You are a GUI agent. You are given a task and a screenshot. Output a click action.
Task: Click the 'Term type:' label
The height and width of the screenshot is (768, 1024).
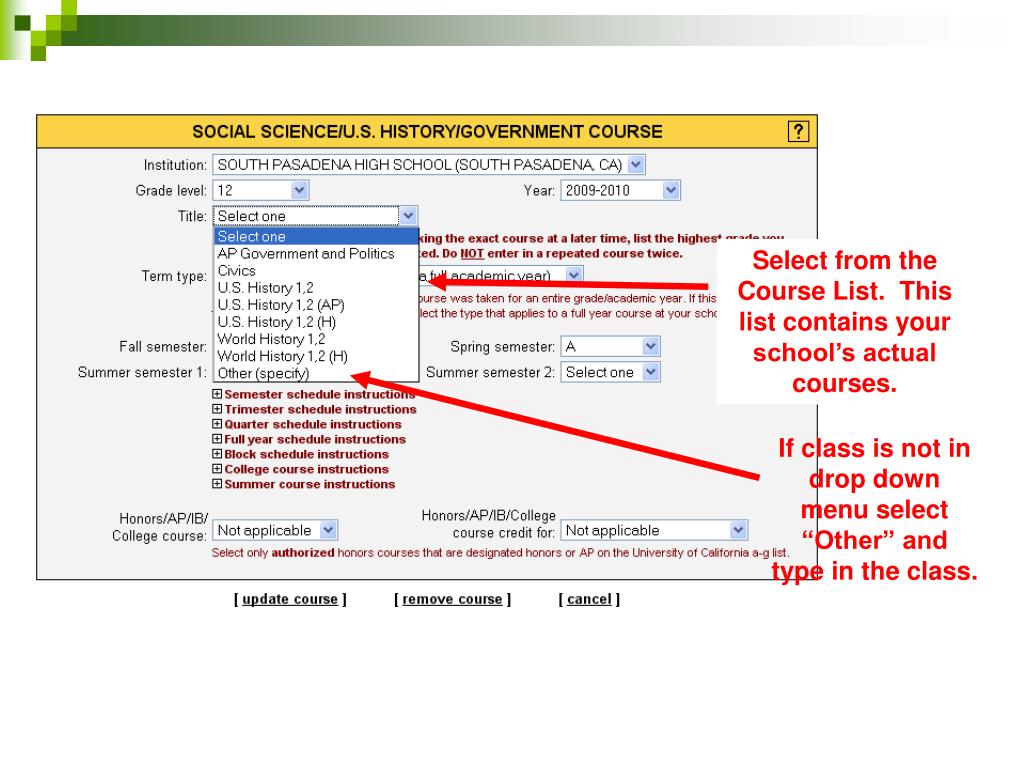coord(174,276)
